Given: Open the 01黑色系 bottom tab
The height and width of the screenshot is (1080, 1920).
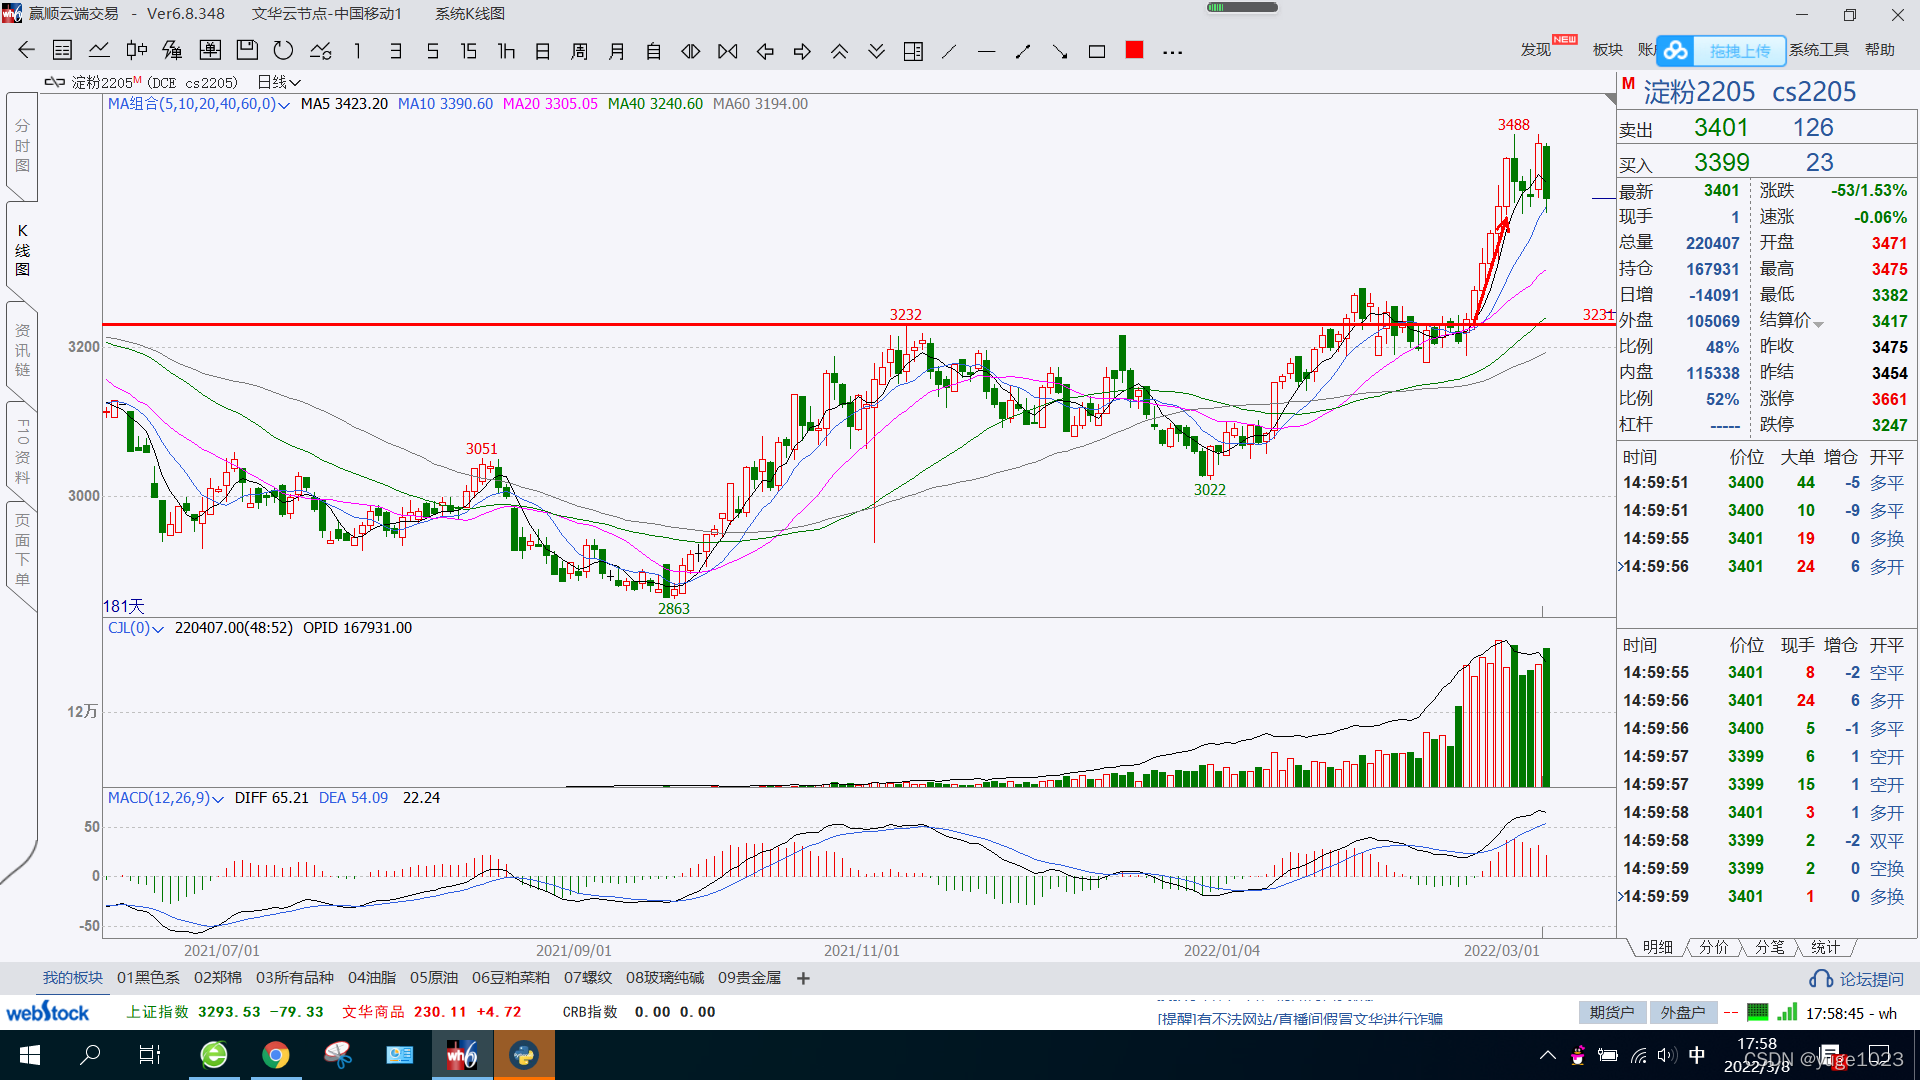Looking at the screenshot, I should coord(148,978).
